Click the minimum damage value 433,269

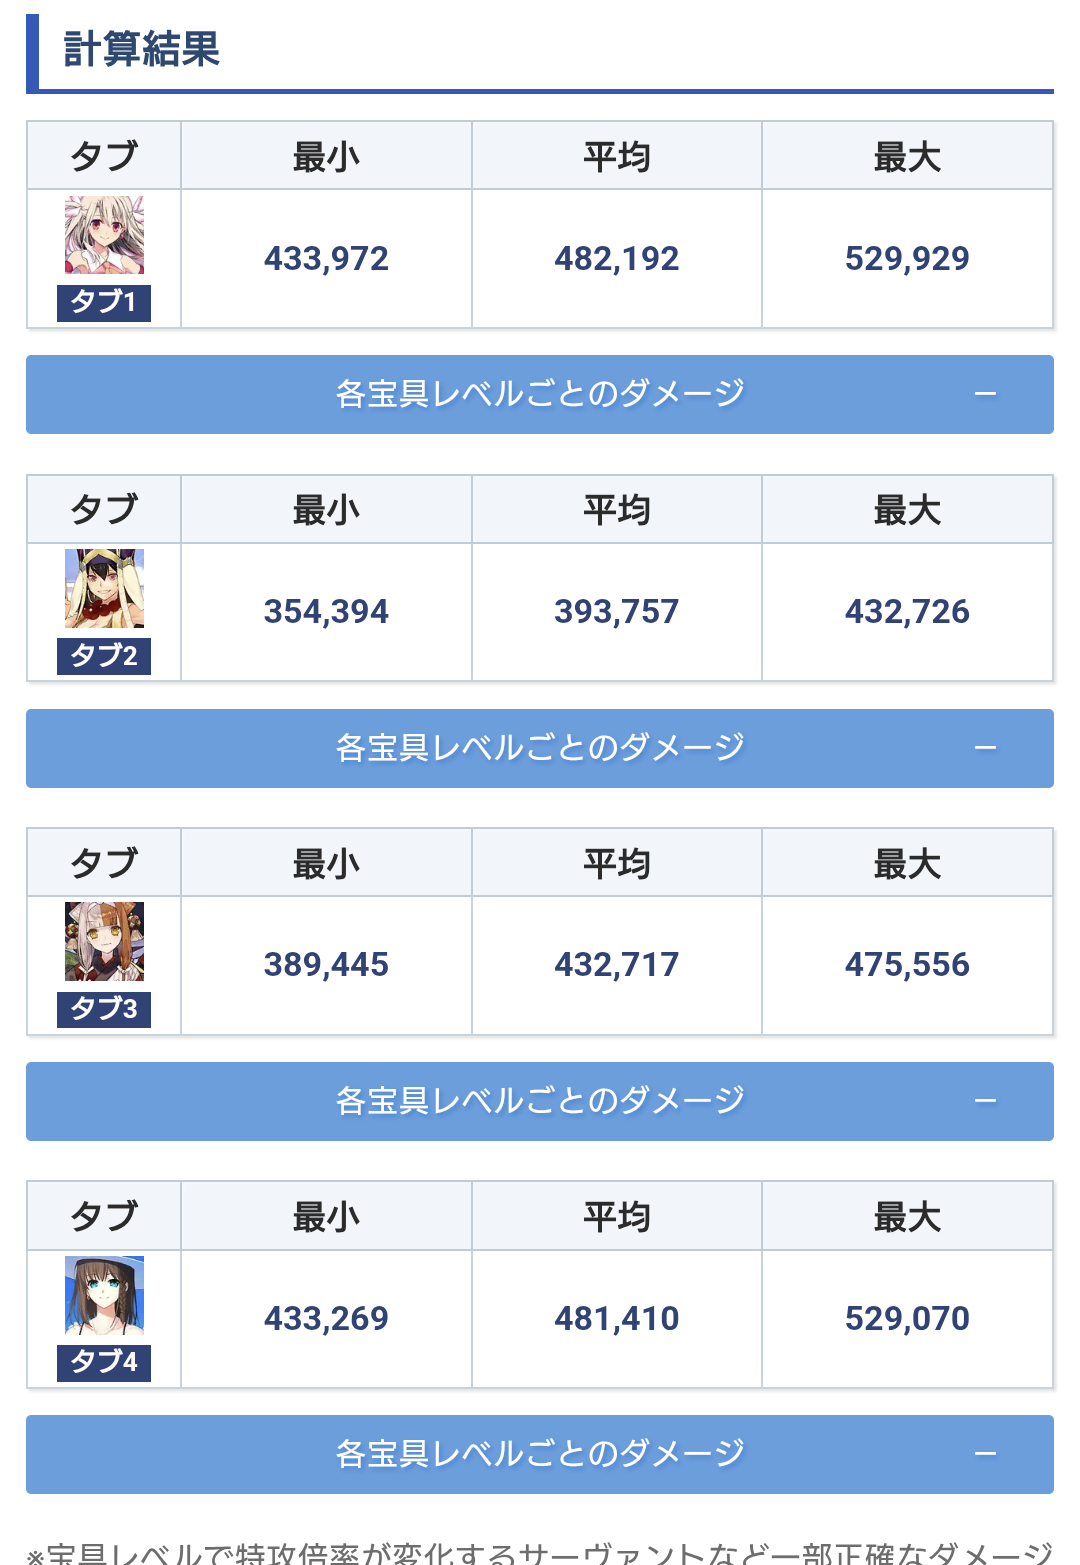[326, 1319]
